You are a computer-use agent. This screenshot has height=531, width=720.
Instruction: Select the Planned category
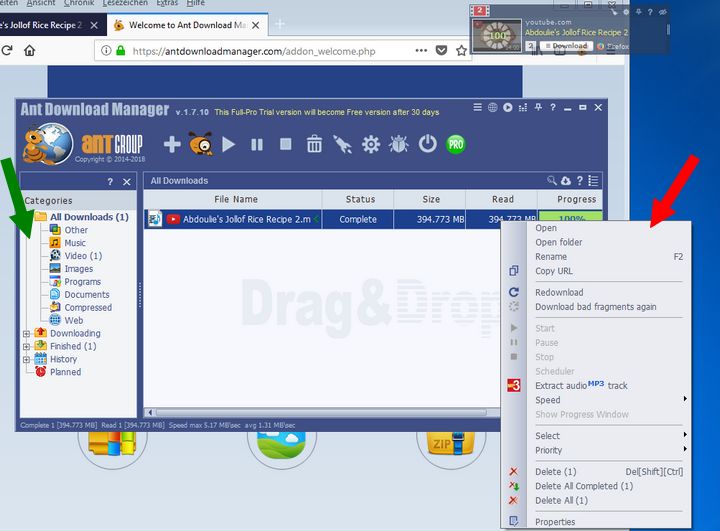coord(65,372)
